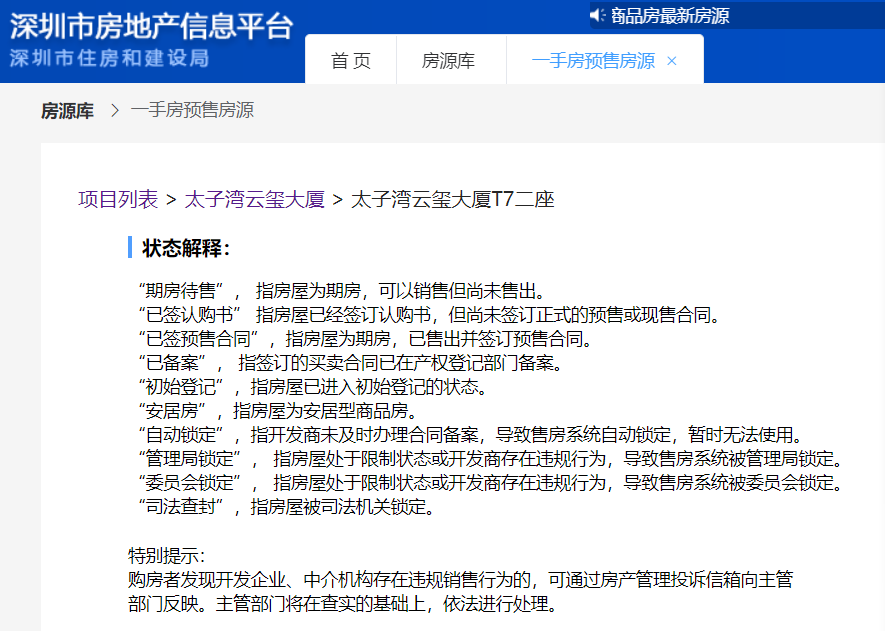Click the “已签预售合同” explanation line
This screenshot has height=631, width=885.
pos(366,339)
